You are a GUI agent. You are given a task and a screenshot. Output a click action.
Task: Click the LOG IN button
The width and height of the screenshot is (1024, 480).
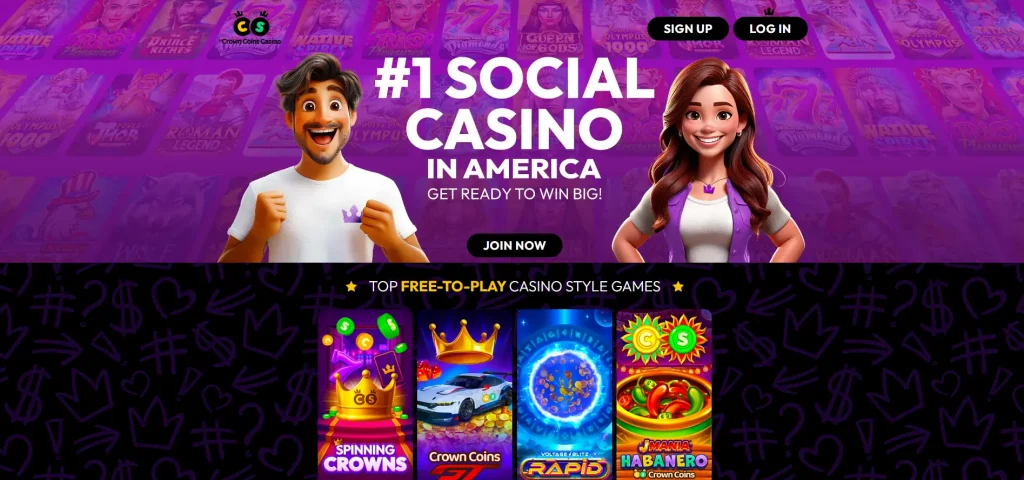click(x=770, y=29)
